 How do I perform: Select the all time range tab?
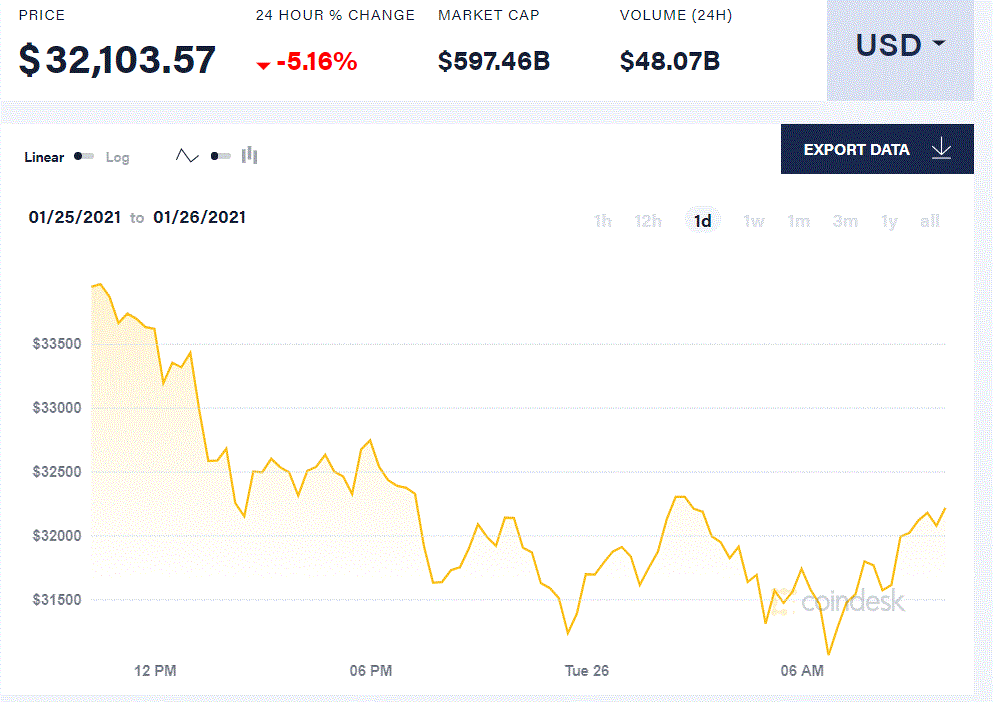pyautogui.click(x=930, y=221)
